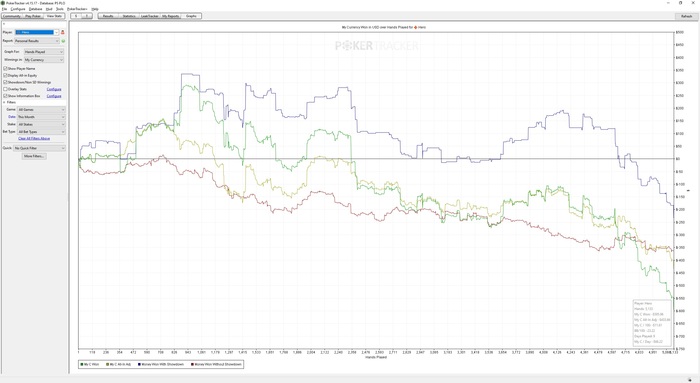Toggle the Display All-in Equity checkbox
The height and width of the screenshot is (383, 700).
tap(5, 75)
